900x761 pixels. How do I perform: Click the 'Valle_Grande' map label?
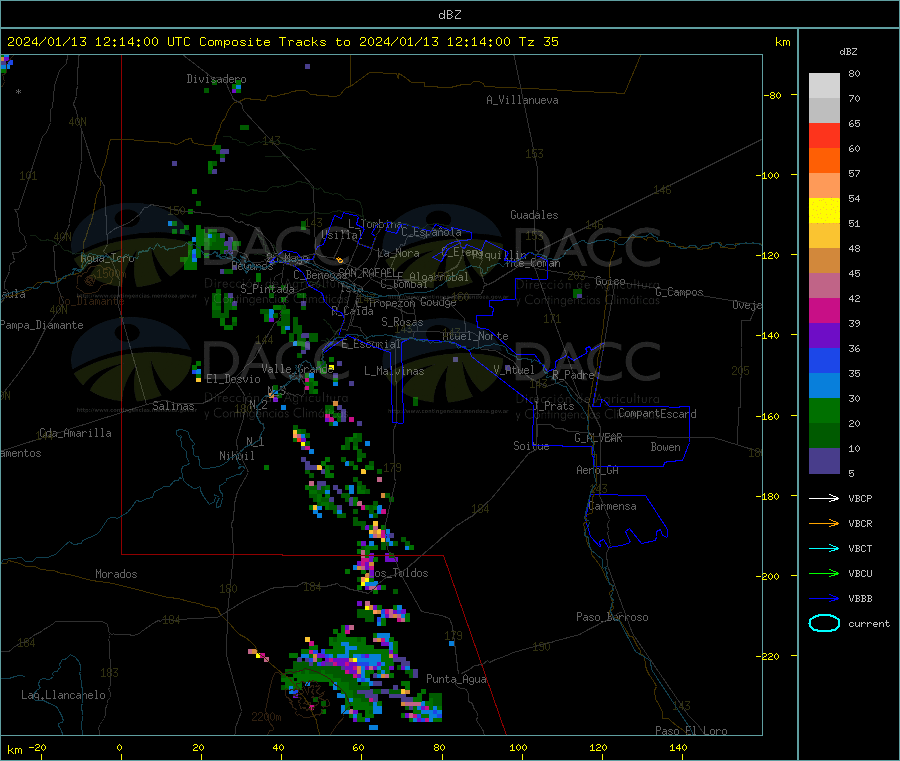[297, 369]
